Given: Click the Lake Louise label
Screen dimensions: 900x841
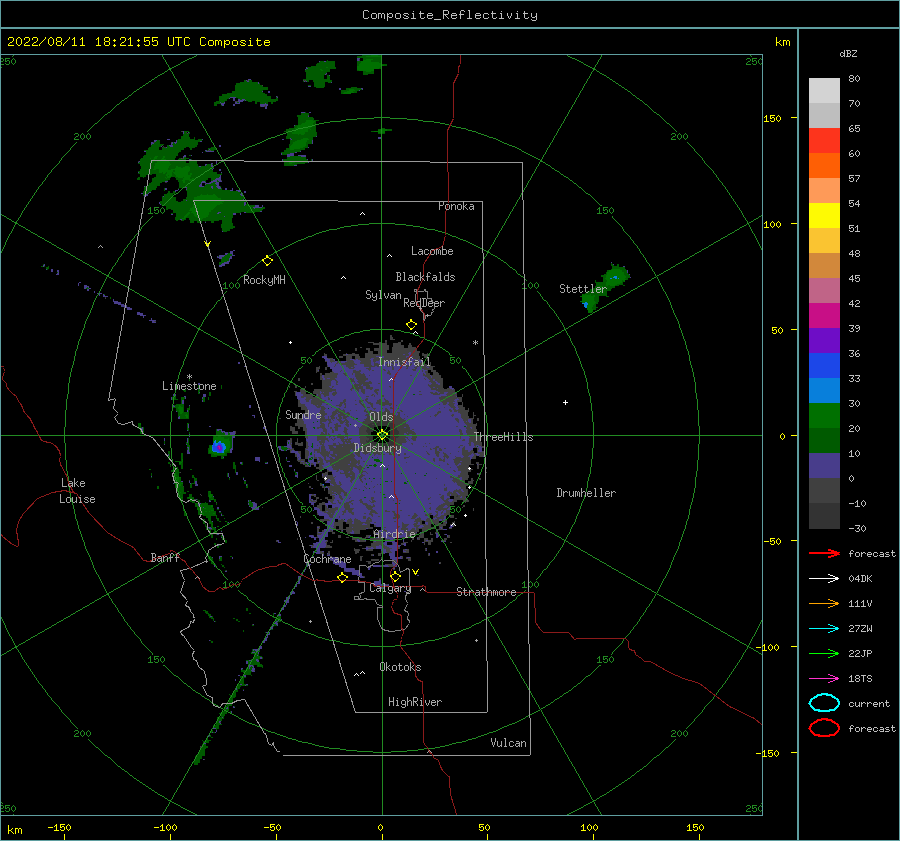Looking at the screenshot, I should [77, 491].
